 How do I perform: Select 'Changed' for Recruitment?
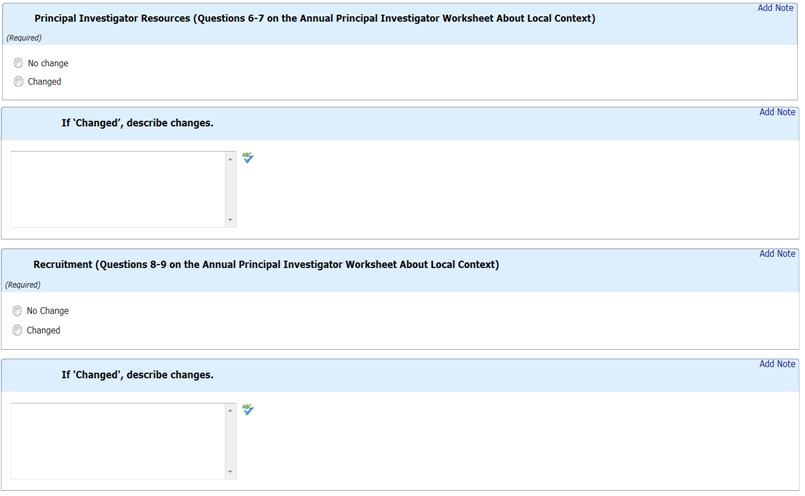click(17, 330)
